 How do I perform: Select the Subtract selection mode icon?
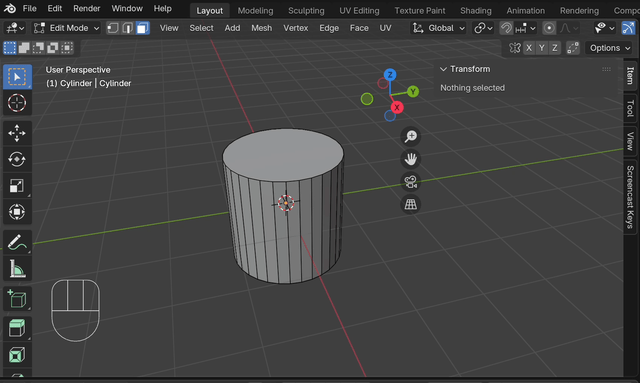[38, 48]
